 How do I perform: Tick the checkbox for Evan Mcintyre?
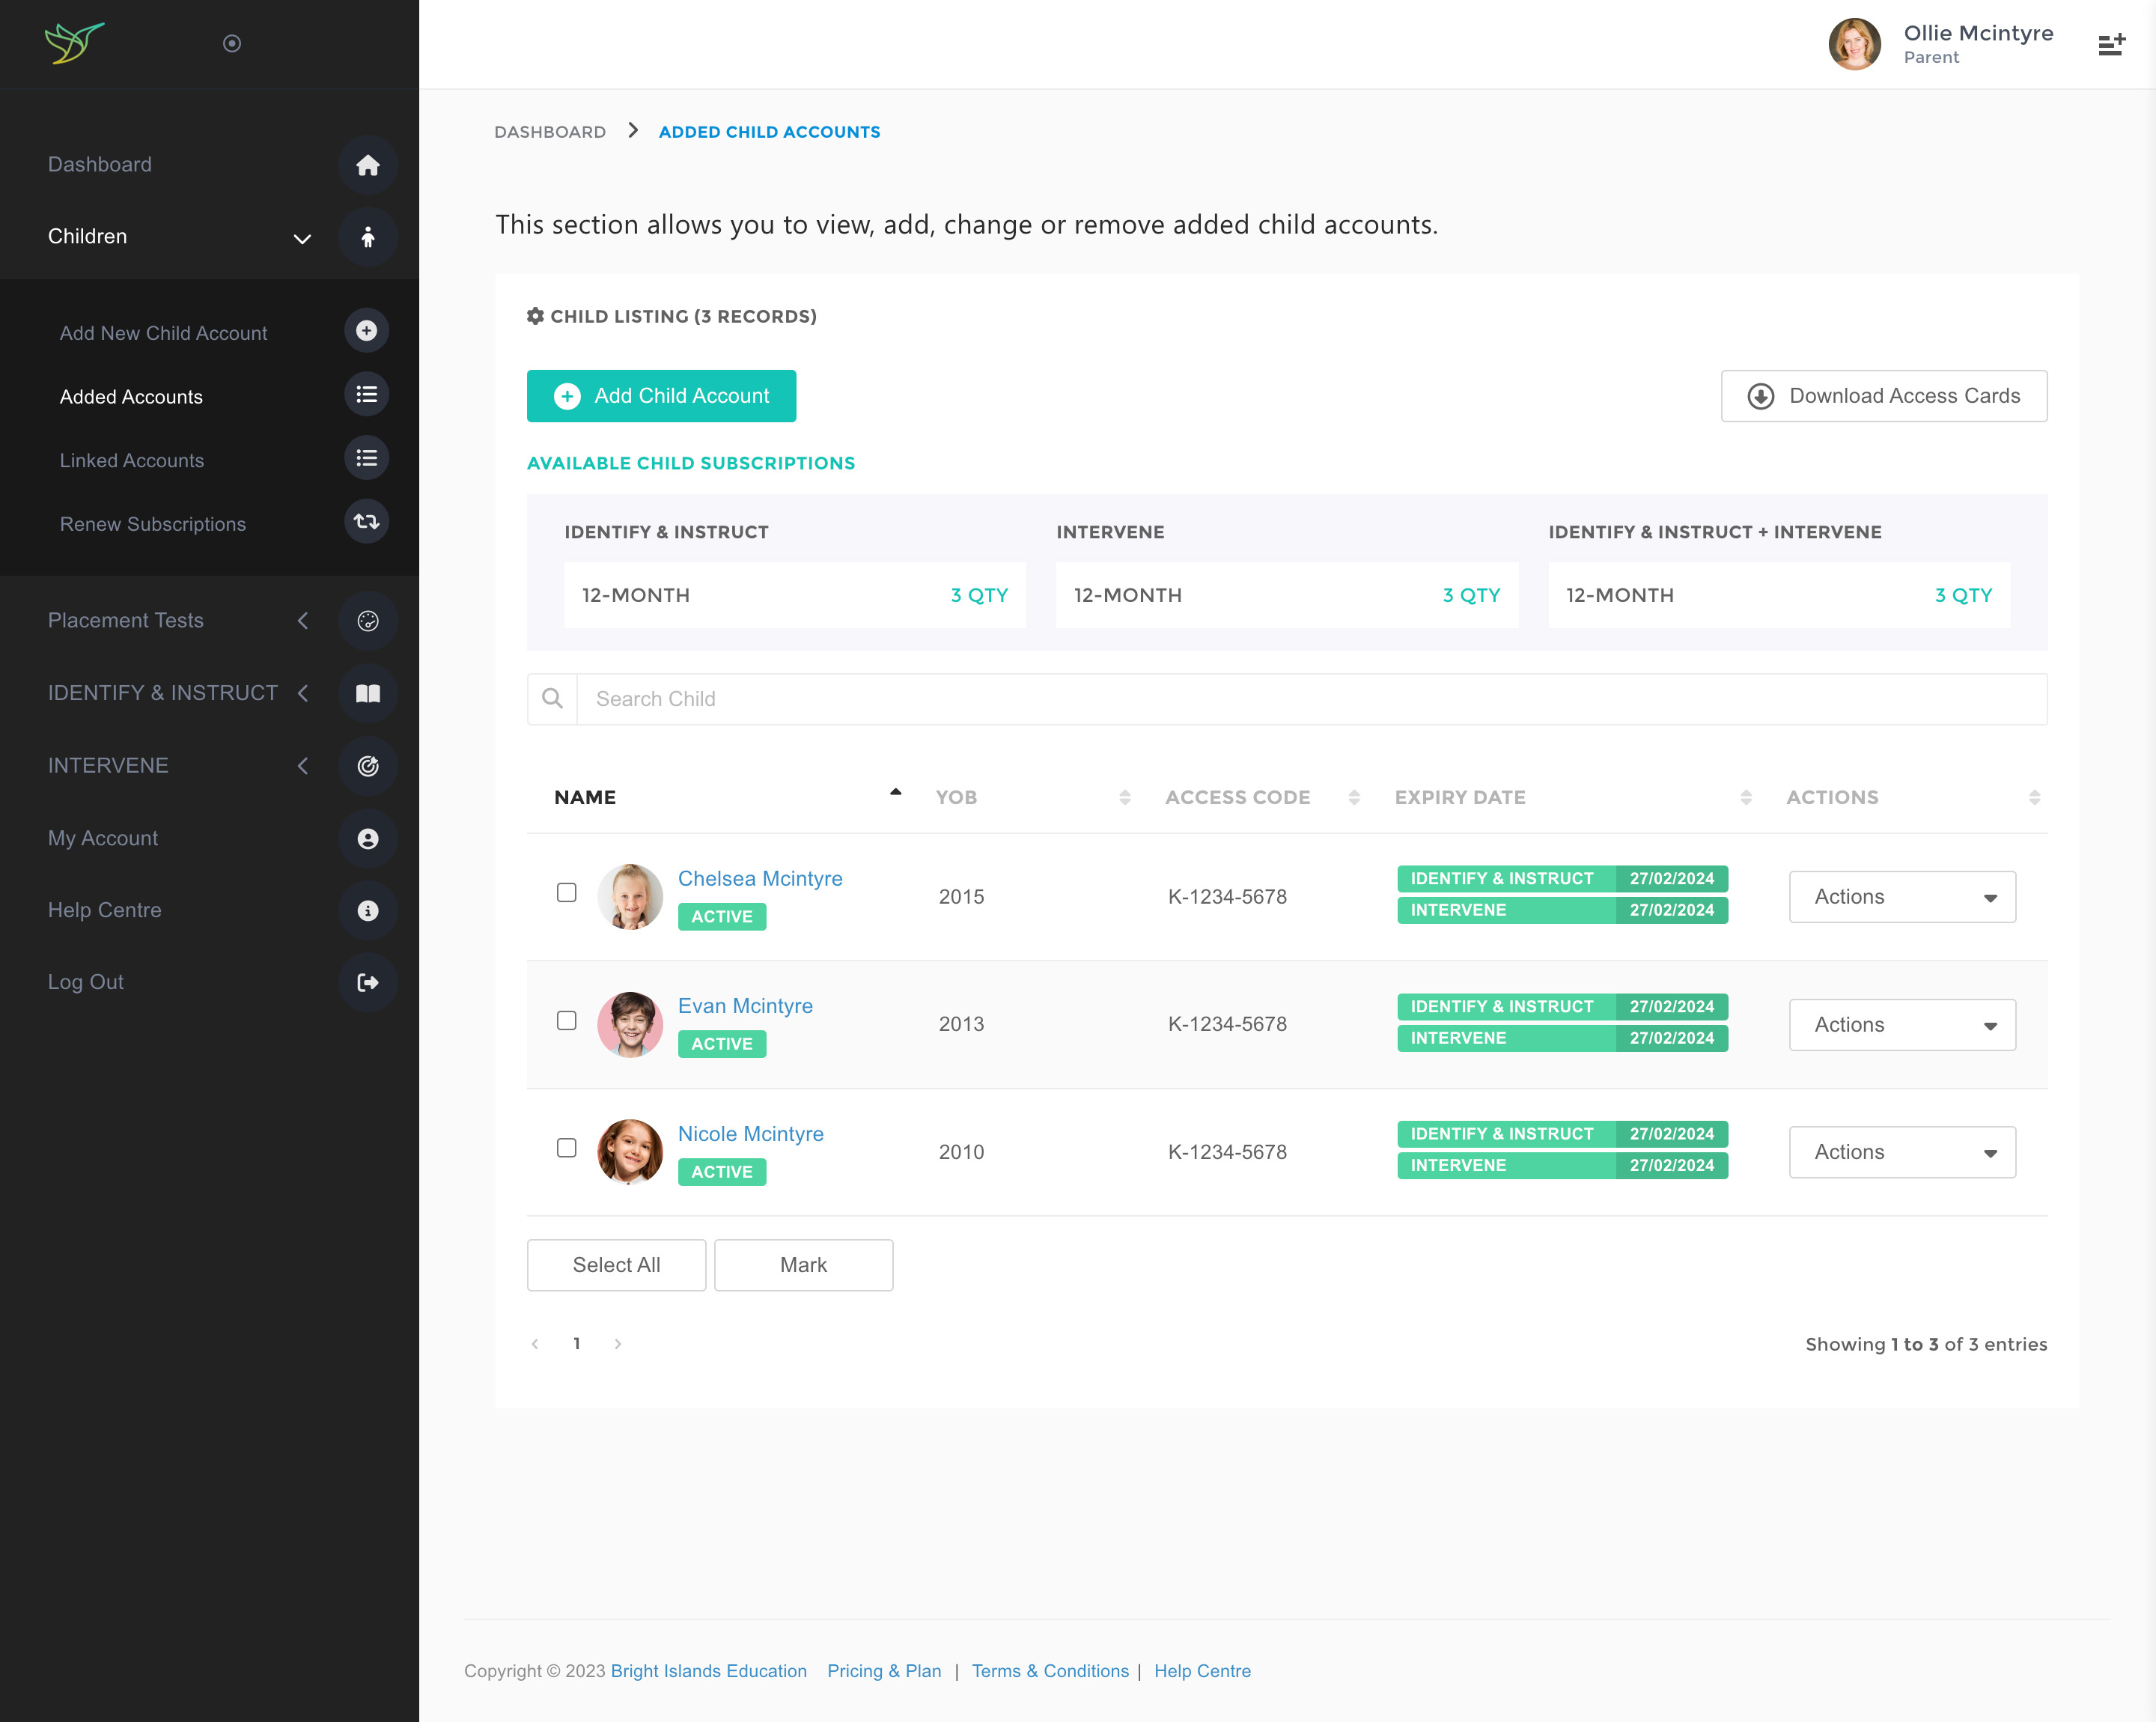click(x=567, y=1021)
